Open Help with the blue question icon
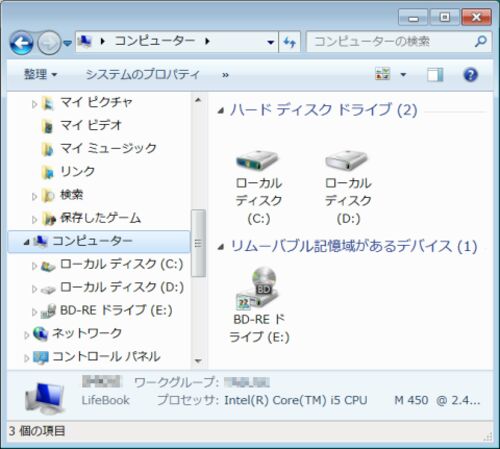Viewport: 500px width, 449px height. tap(471, 74)
